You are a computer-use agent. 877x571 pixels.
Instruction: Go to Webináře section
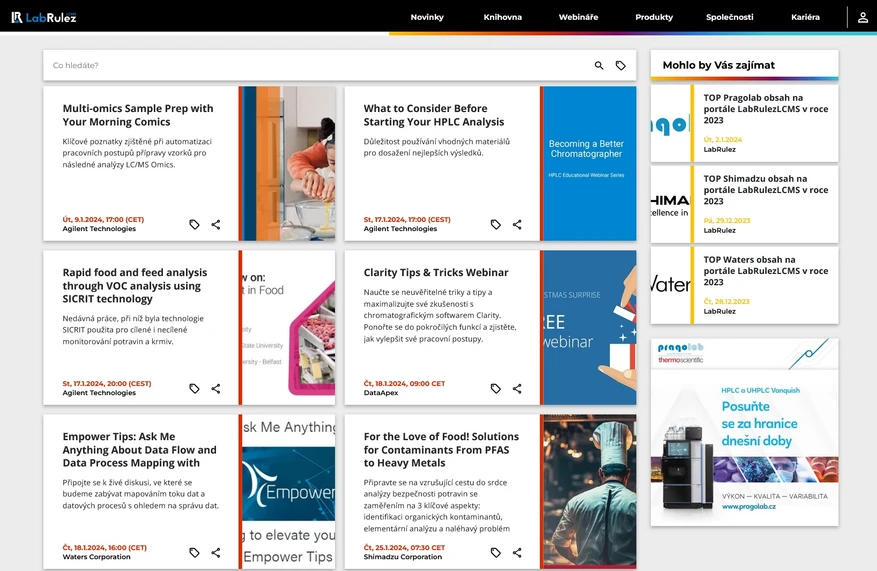[578, 17]
